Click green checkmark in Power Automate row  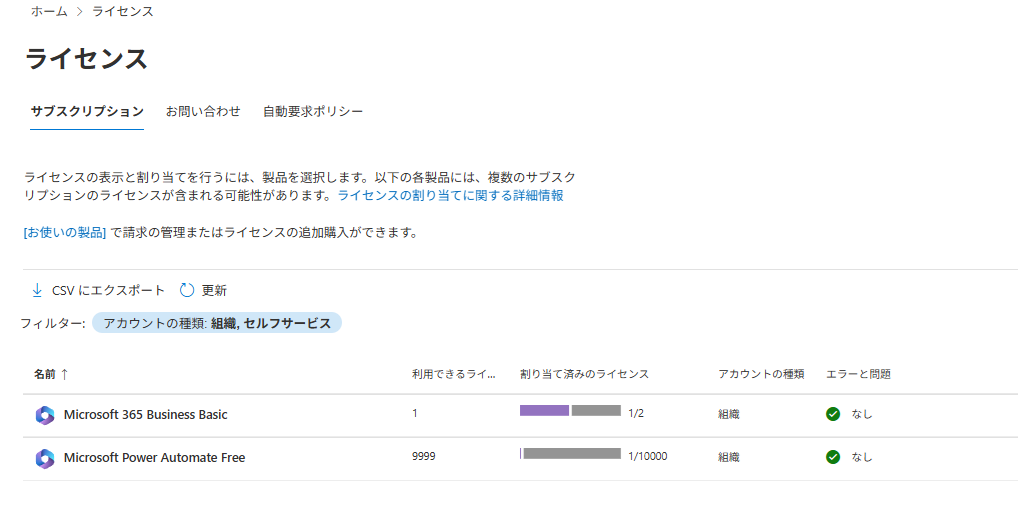(833, 457)
